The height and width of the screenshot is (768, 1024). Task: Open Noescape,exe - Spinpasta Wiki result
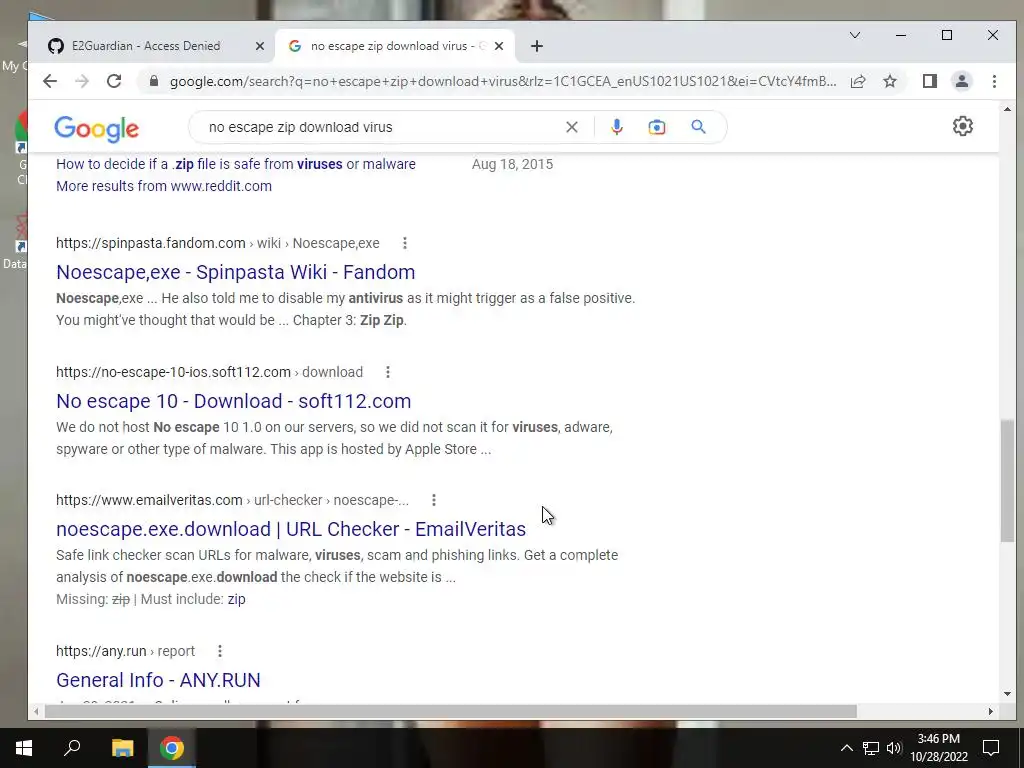(236, 272)
